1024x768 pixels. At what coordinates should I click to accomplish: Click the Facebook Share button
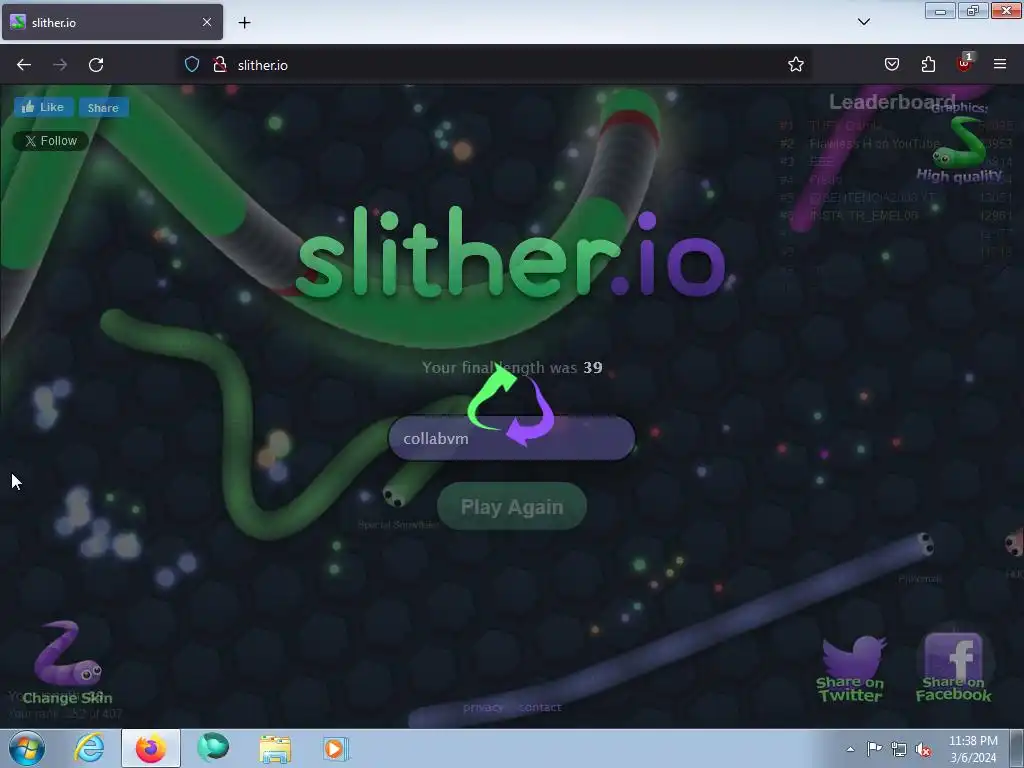(103, 108)
